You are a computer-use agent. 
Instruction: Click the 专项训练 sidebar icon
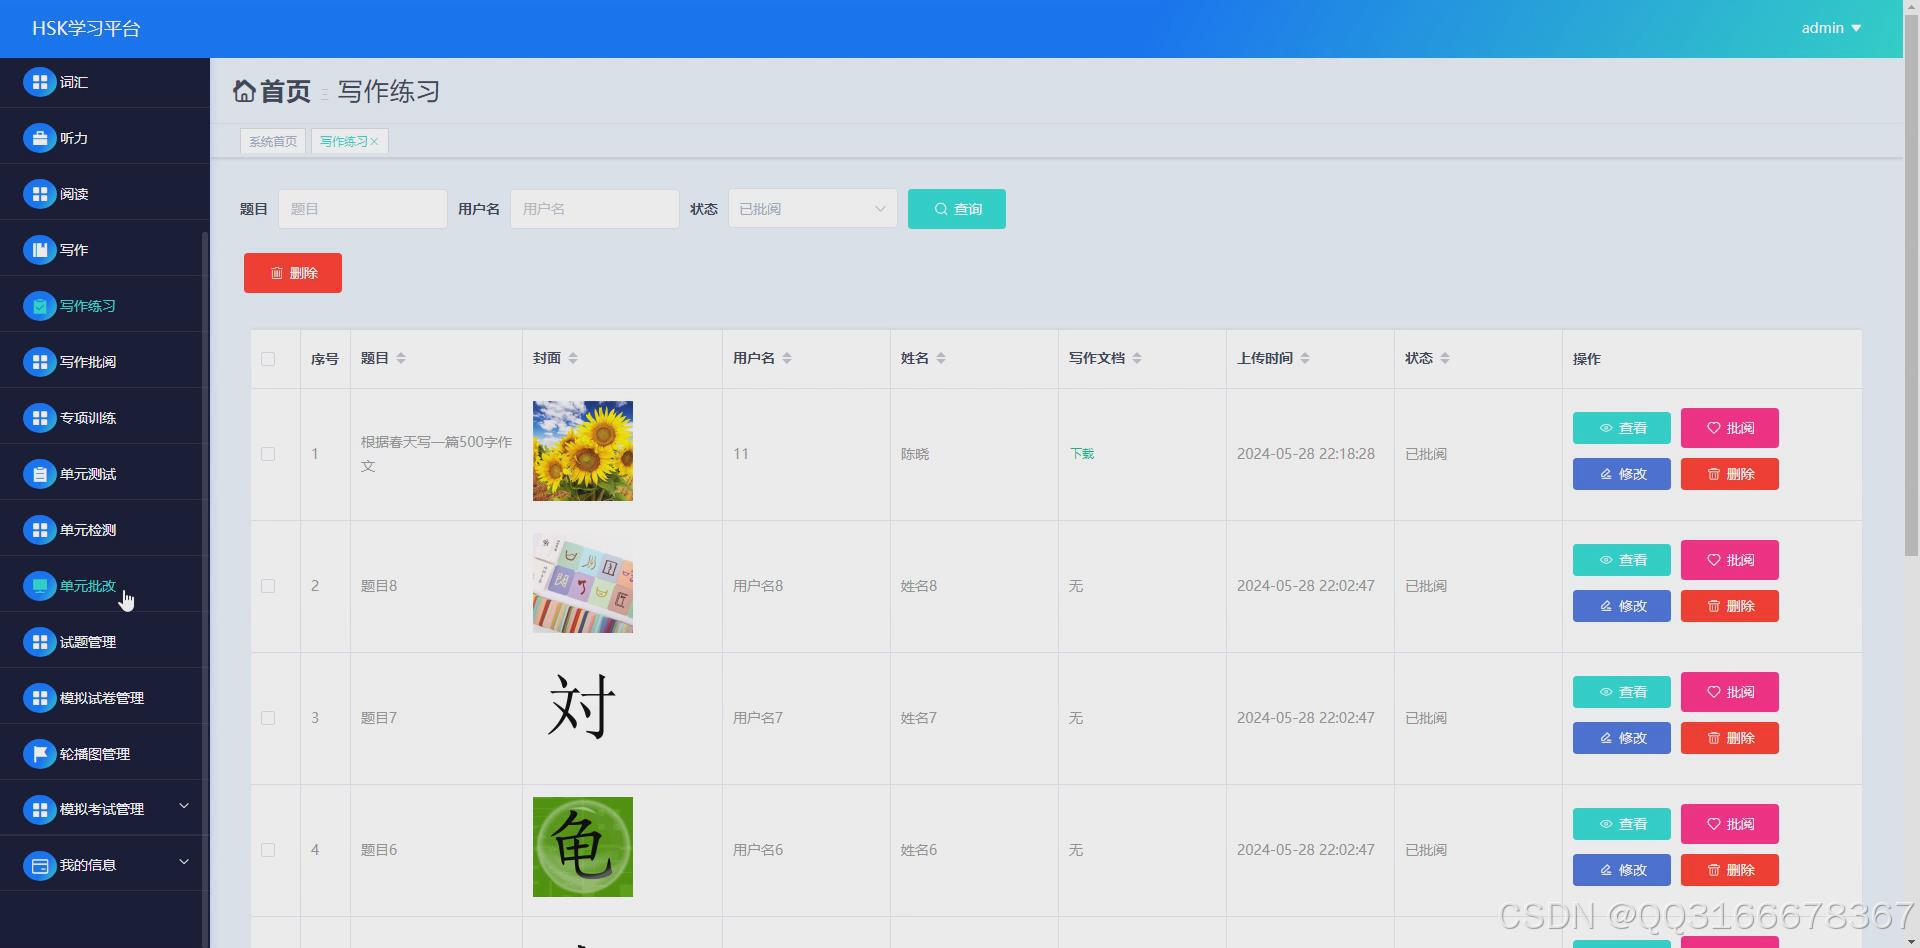(x=39, y=418)
